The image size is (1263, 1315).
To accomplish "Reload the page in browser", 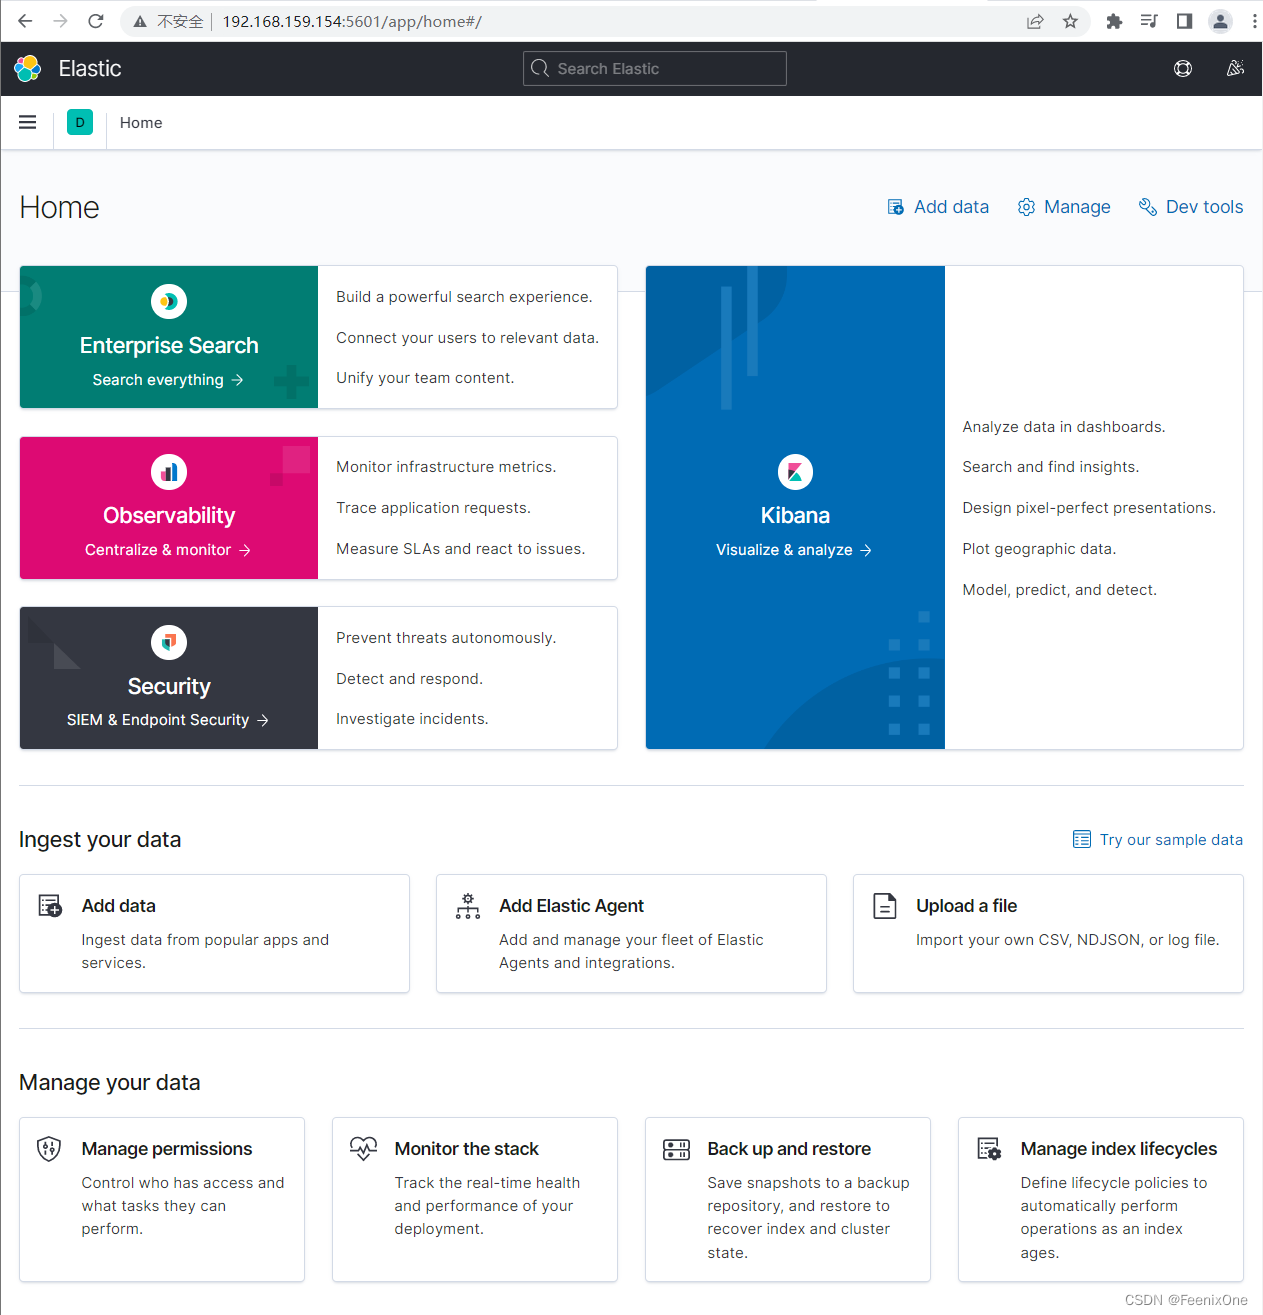I will (x=96, y=21).
